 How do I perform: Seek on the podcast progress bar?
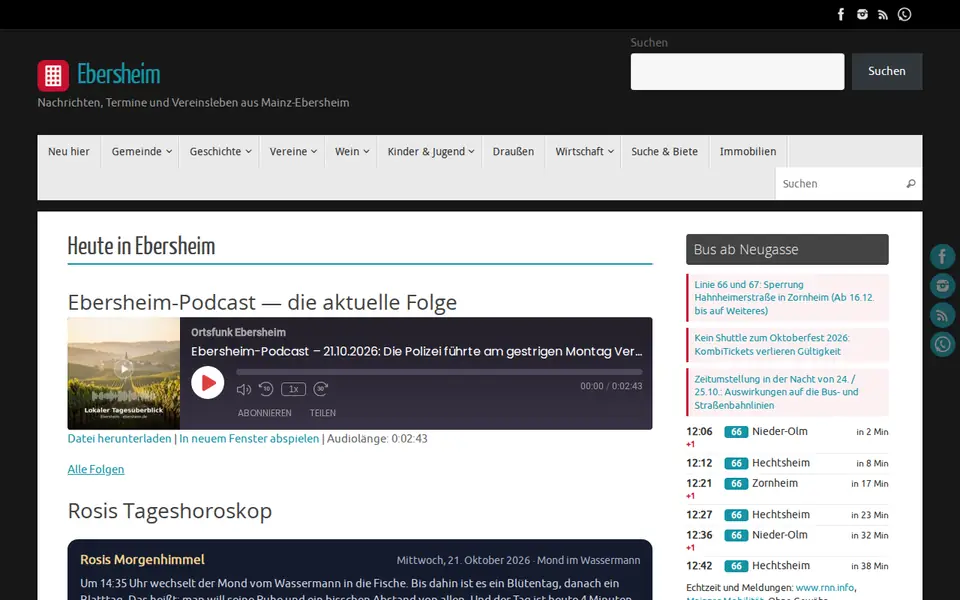439,372
